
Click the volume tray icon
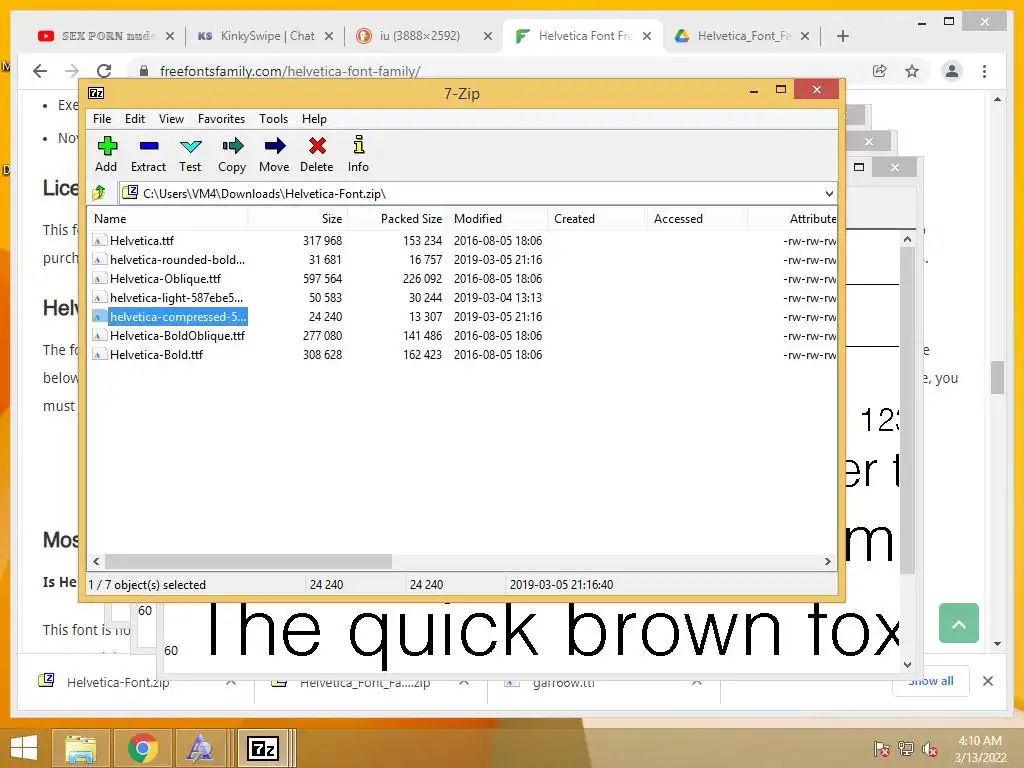point(929,749)
